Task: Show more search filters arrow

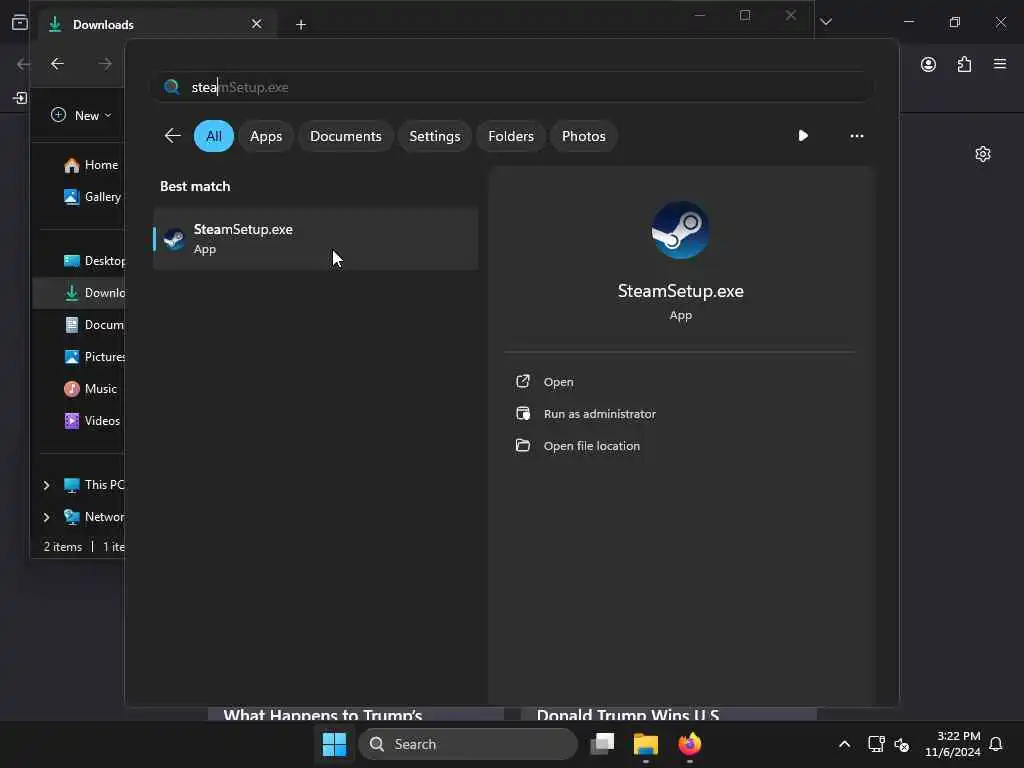Action: (803, 136)
